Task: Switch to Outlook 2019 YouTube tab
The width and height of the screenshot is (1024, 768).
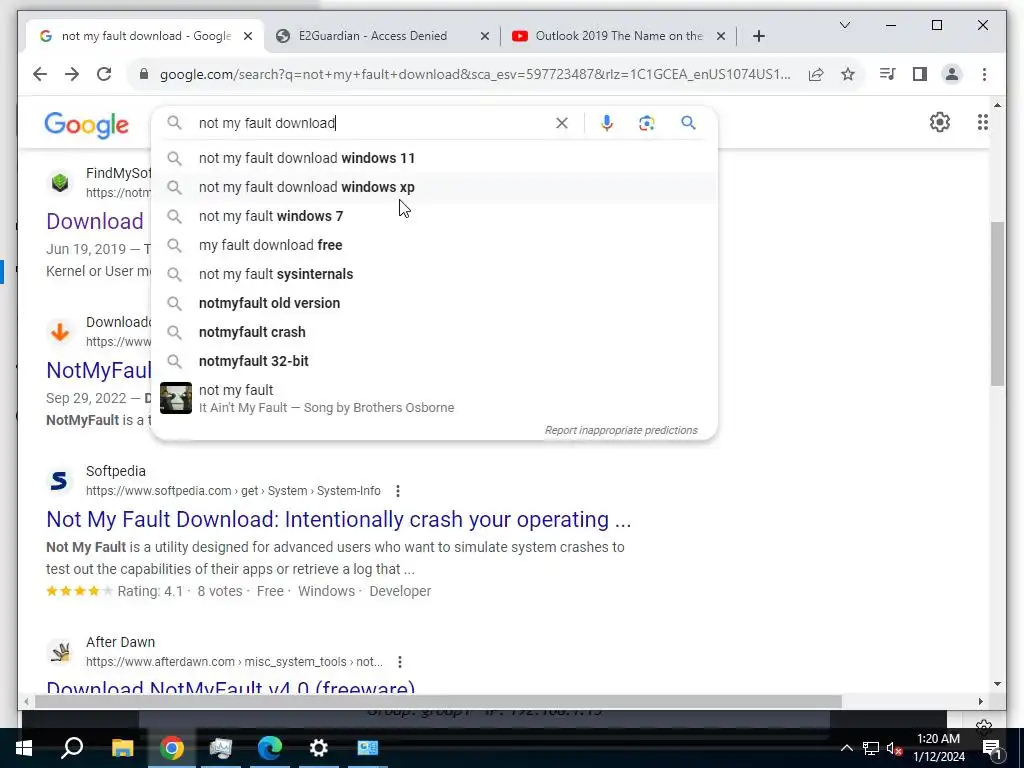Action: (x=618, y=36)
